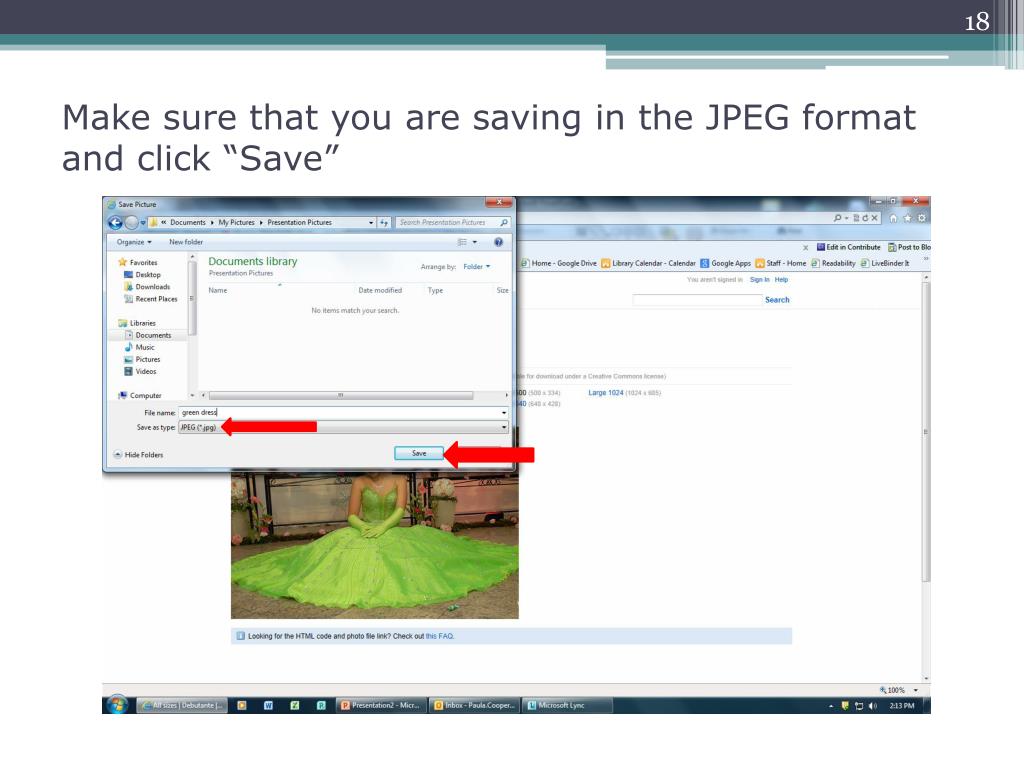Click the magnifier icon in Search Presentation Pictures box
Image resolution: width=1024 pixels, height=768 pixels.
504,223
